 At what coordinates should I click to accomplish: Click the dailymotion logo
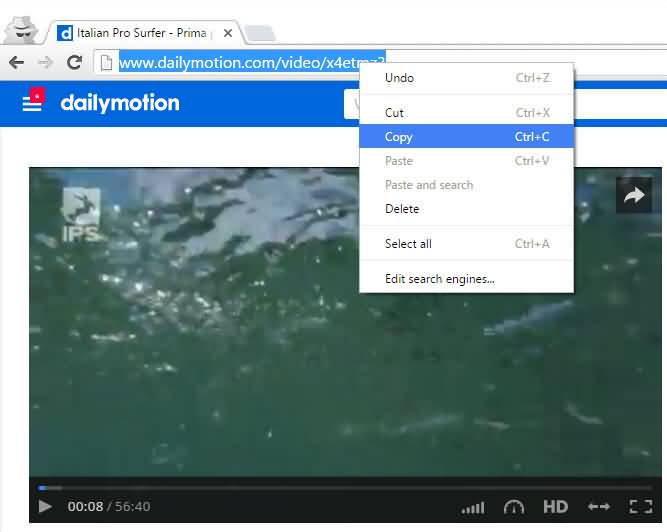pos(120,103)
